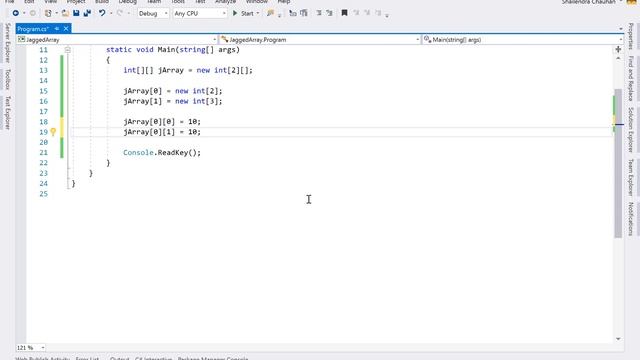
Task: Click the line 'jArray[0][0] = 10;'
Action: [162, 122]
